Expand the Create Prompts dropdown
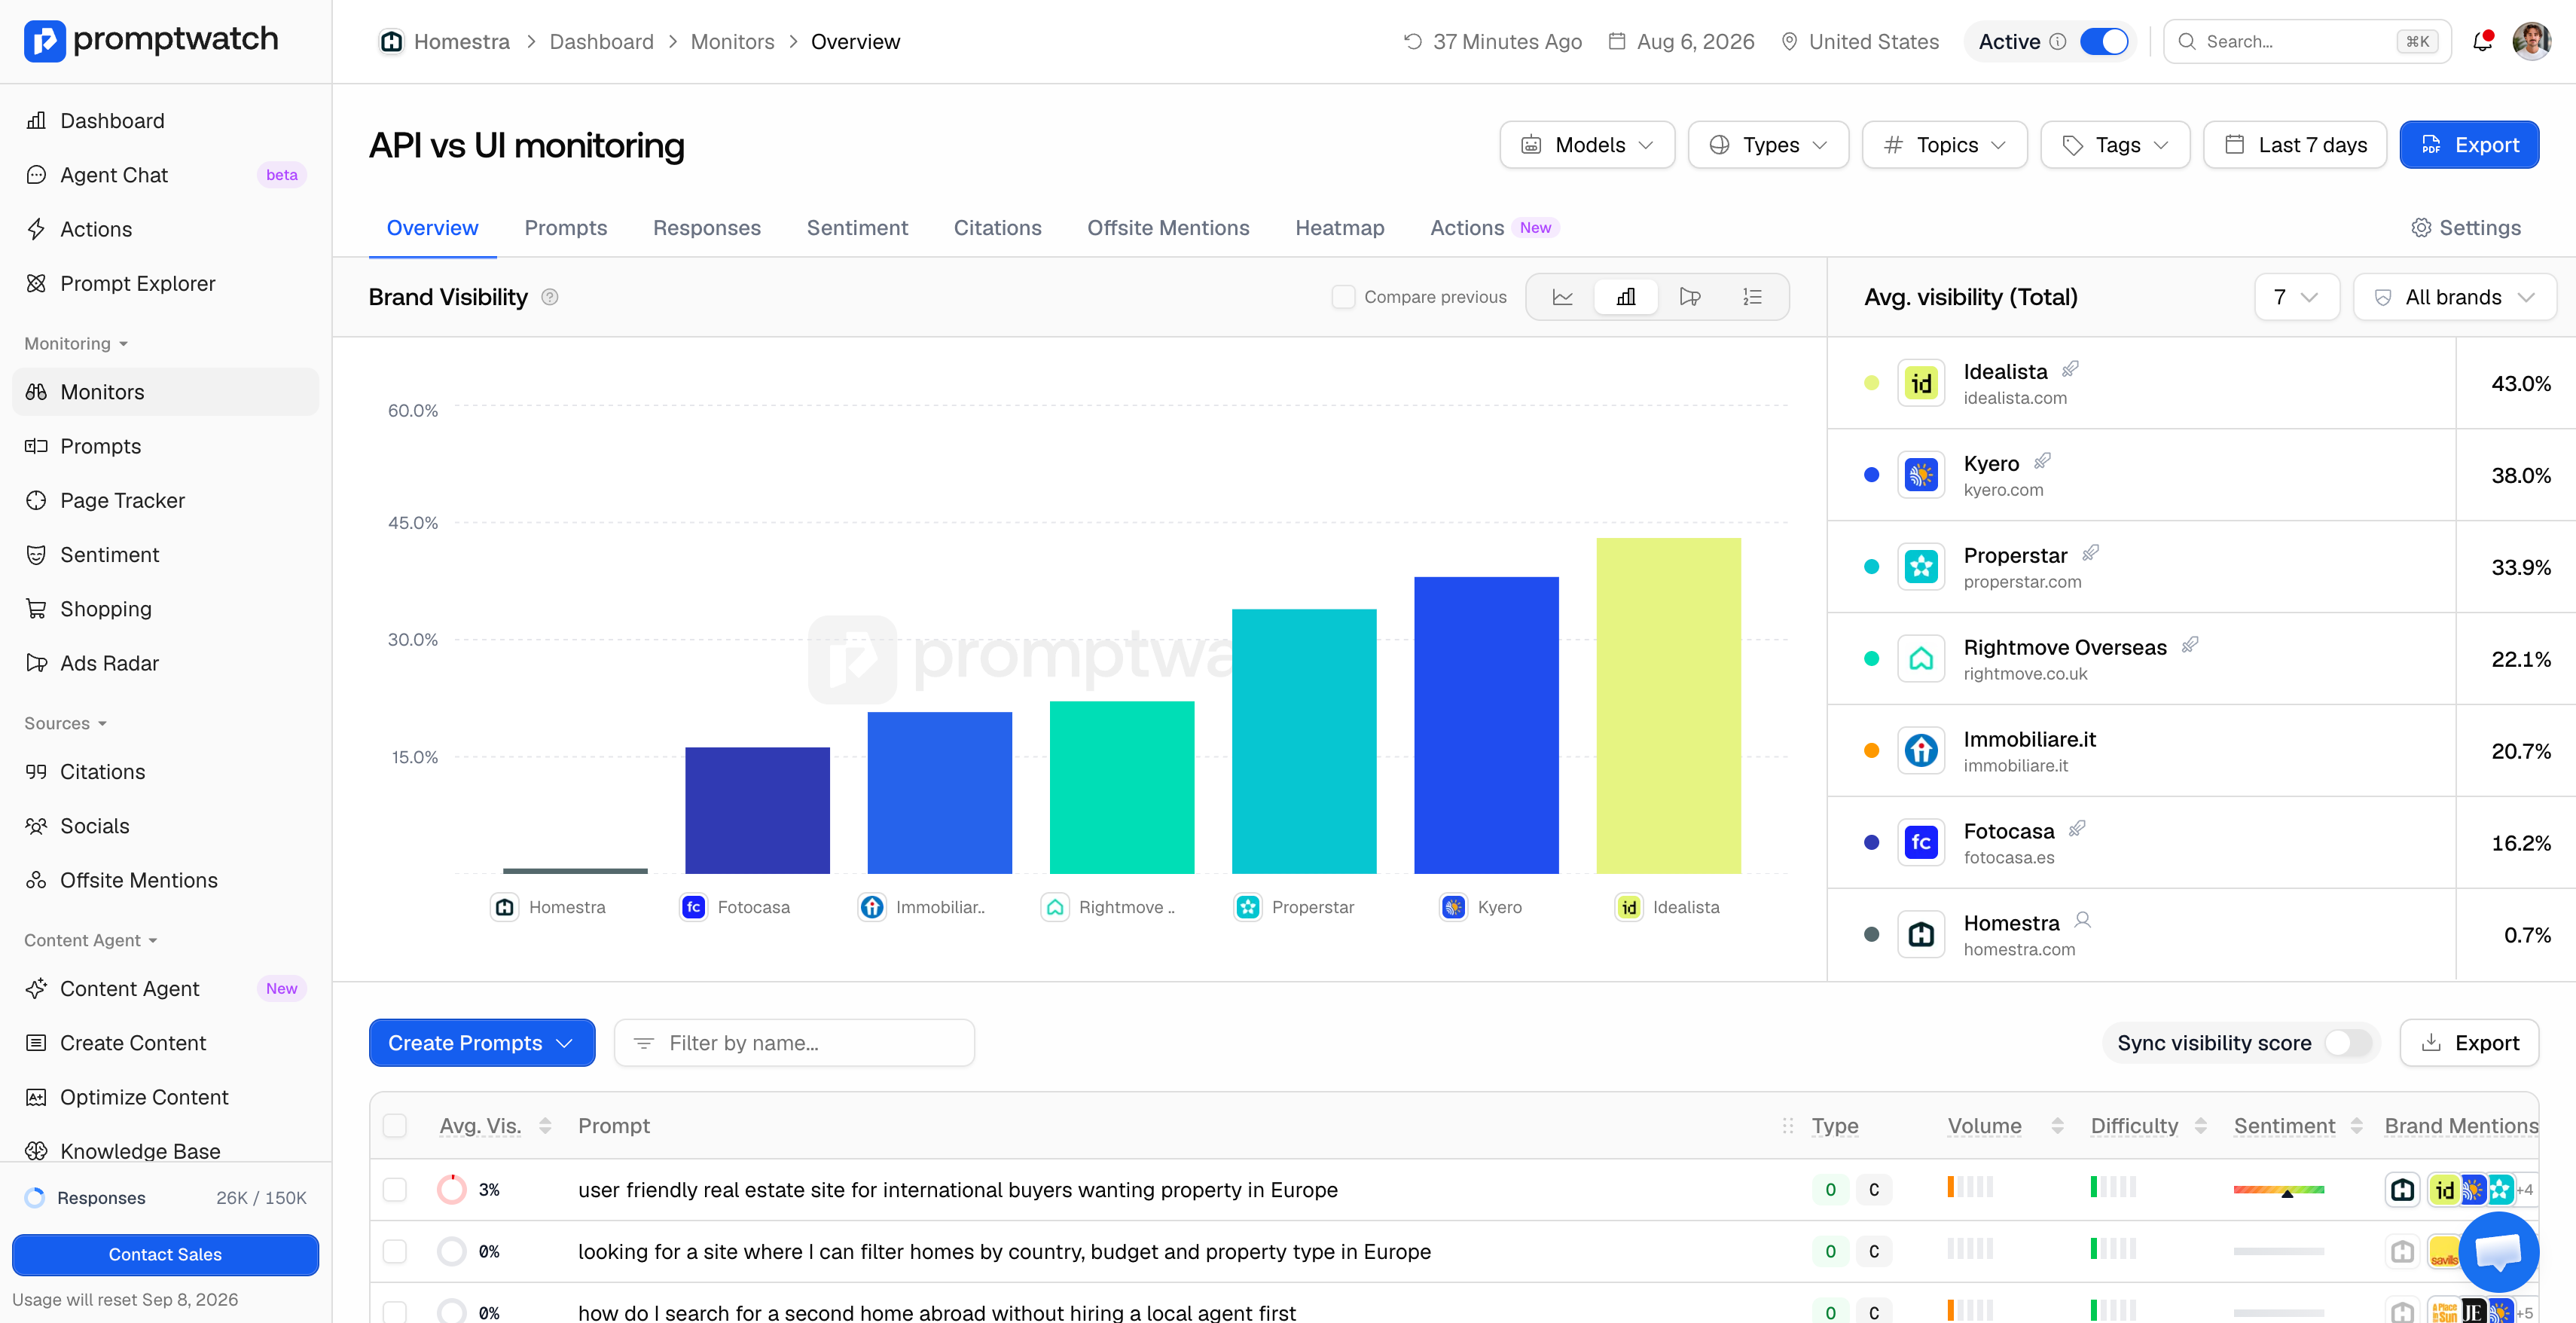This screenshot has height=1323, width=2576. point(482,1043)
